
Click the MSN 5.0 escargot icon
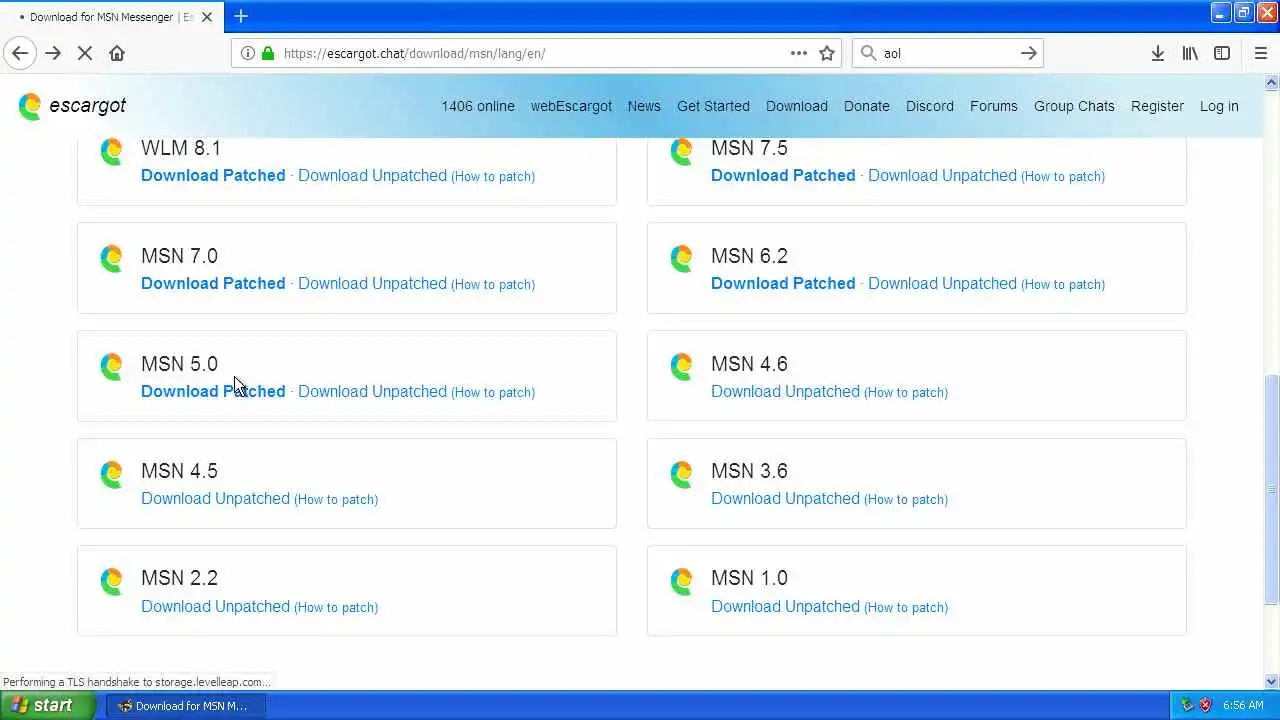112,366
